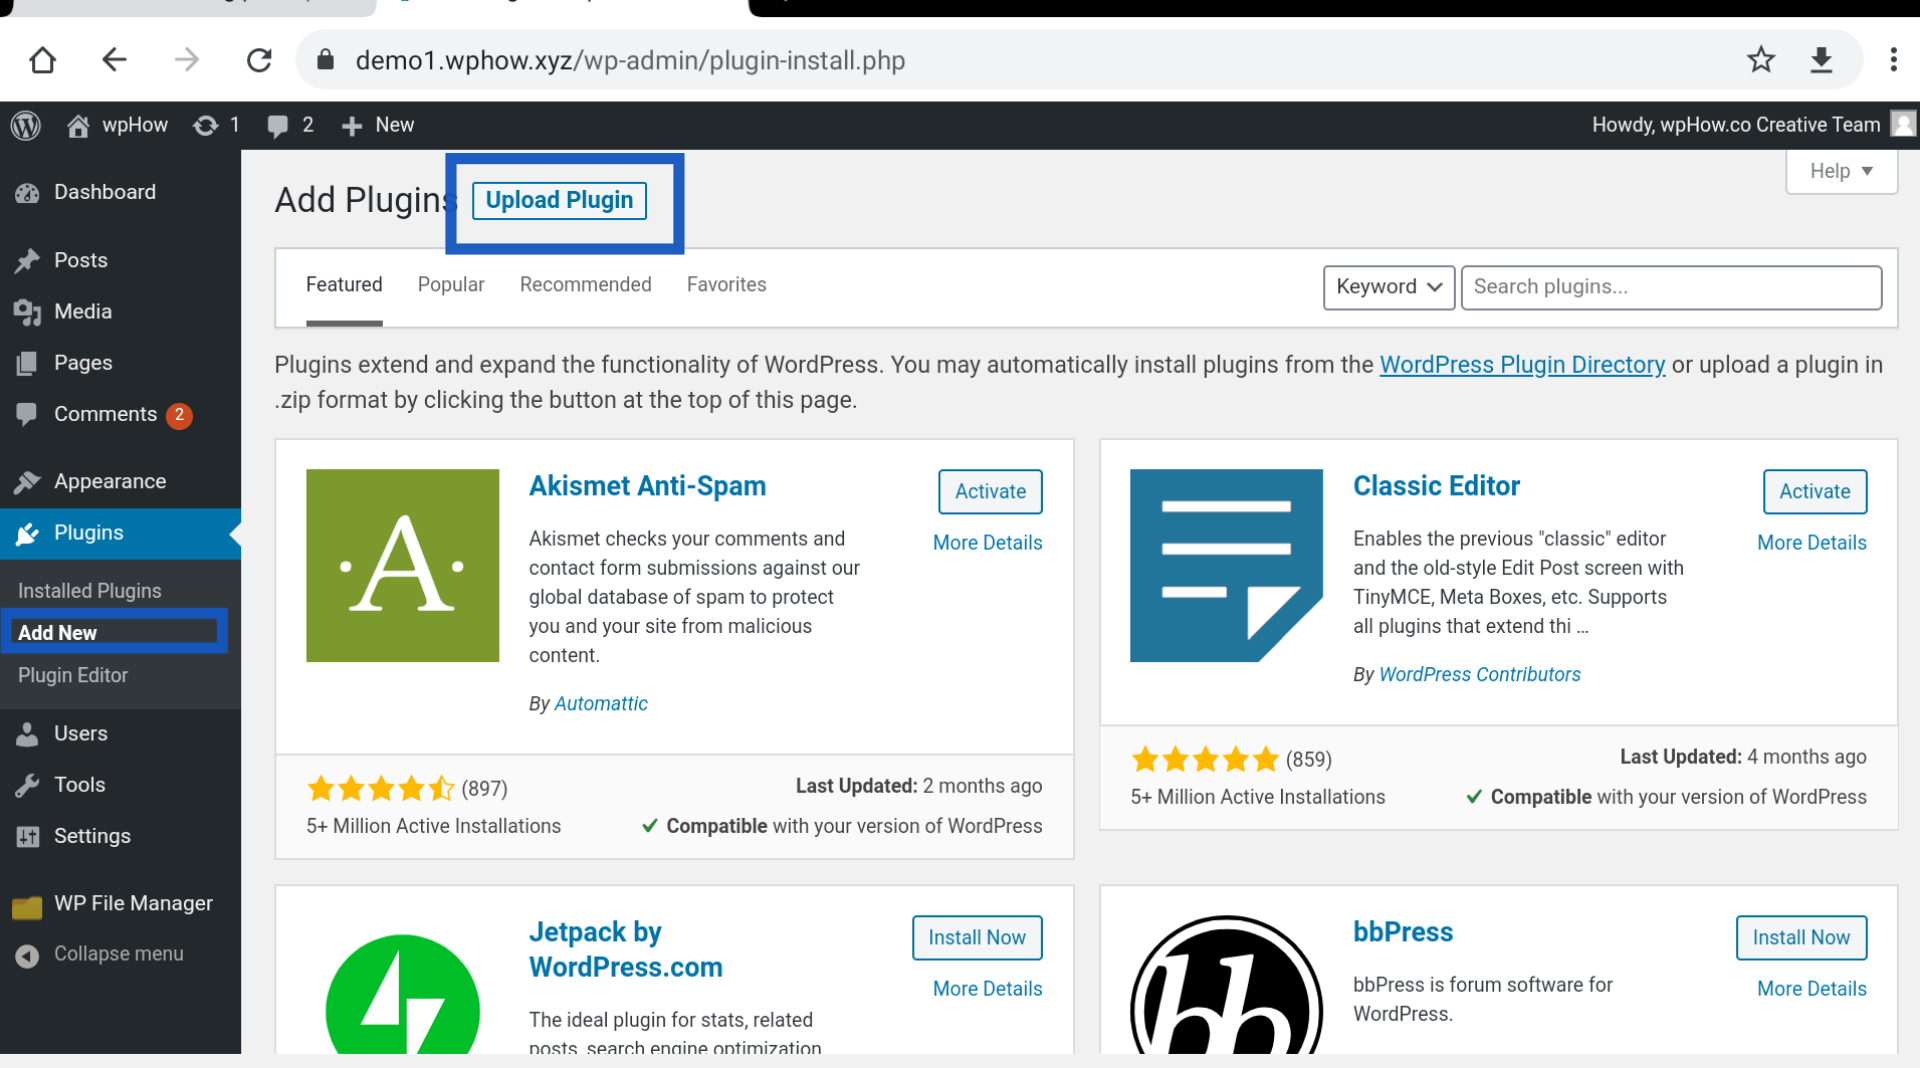
Task: Activate the Classic Editor plugin
Action: [x=1814, y=491]
